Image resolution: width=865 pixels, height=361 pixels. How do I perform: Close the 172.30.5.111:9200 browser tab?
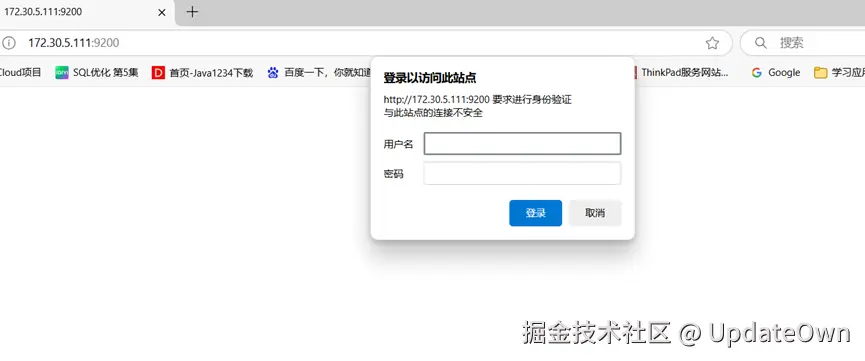(162, 12)
